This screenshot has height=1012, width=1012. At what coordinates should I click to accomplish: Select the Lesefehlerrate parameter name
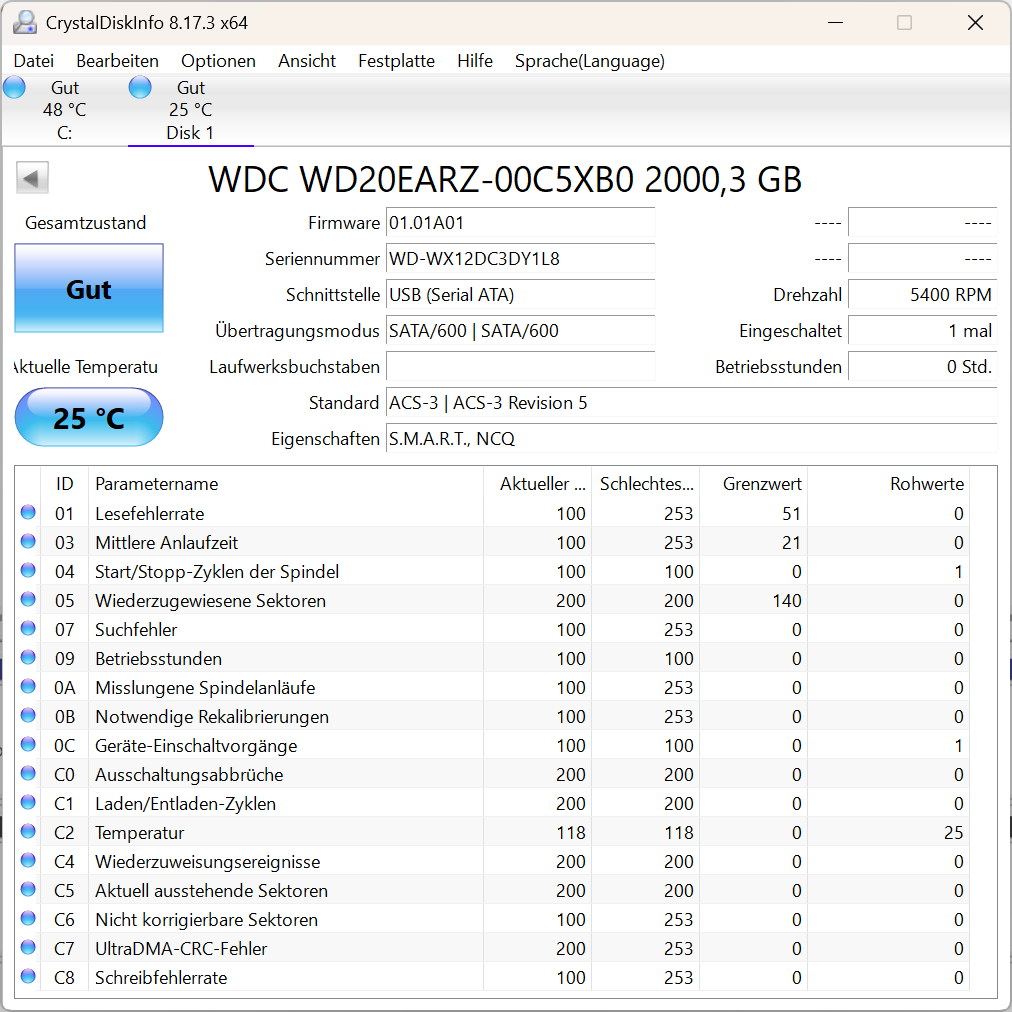click(150, 514)
